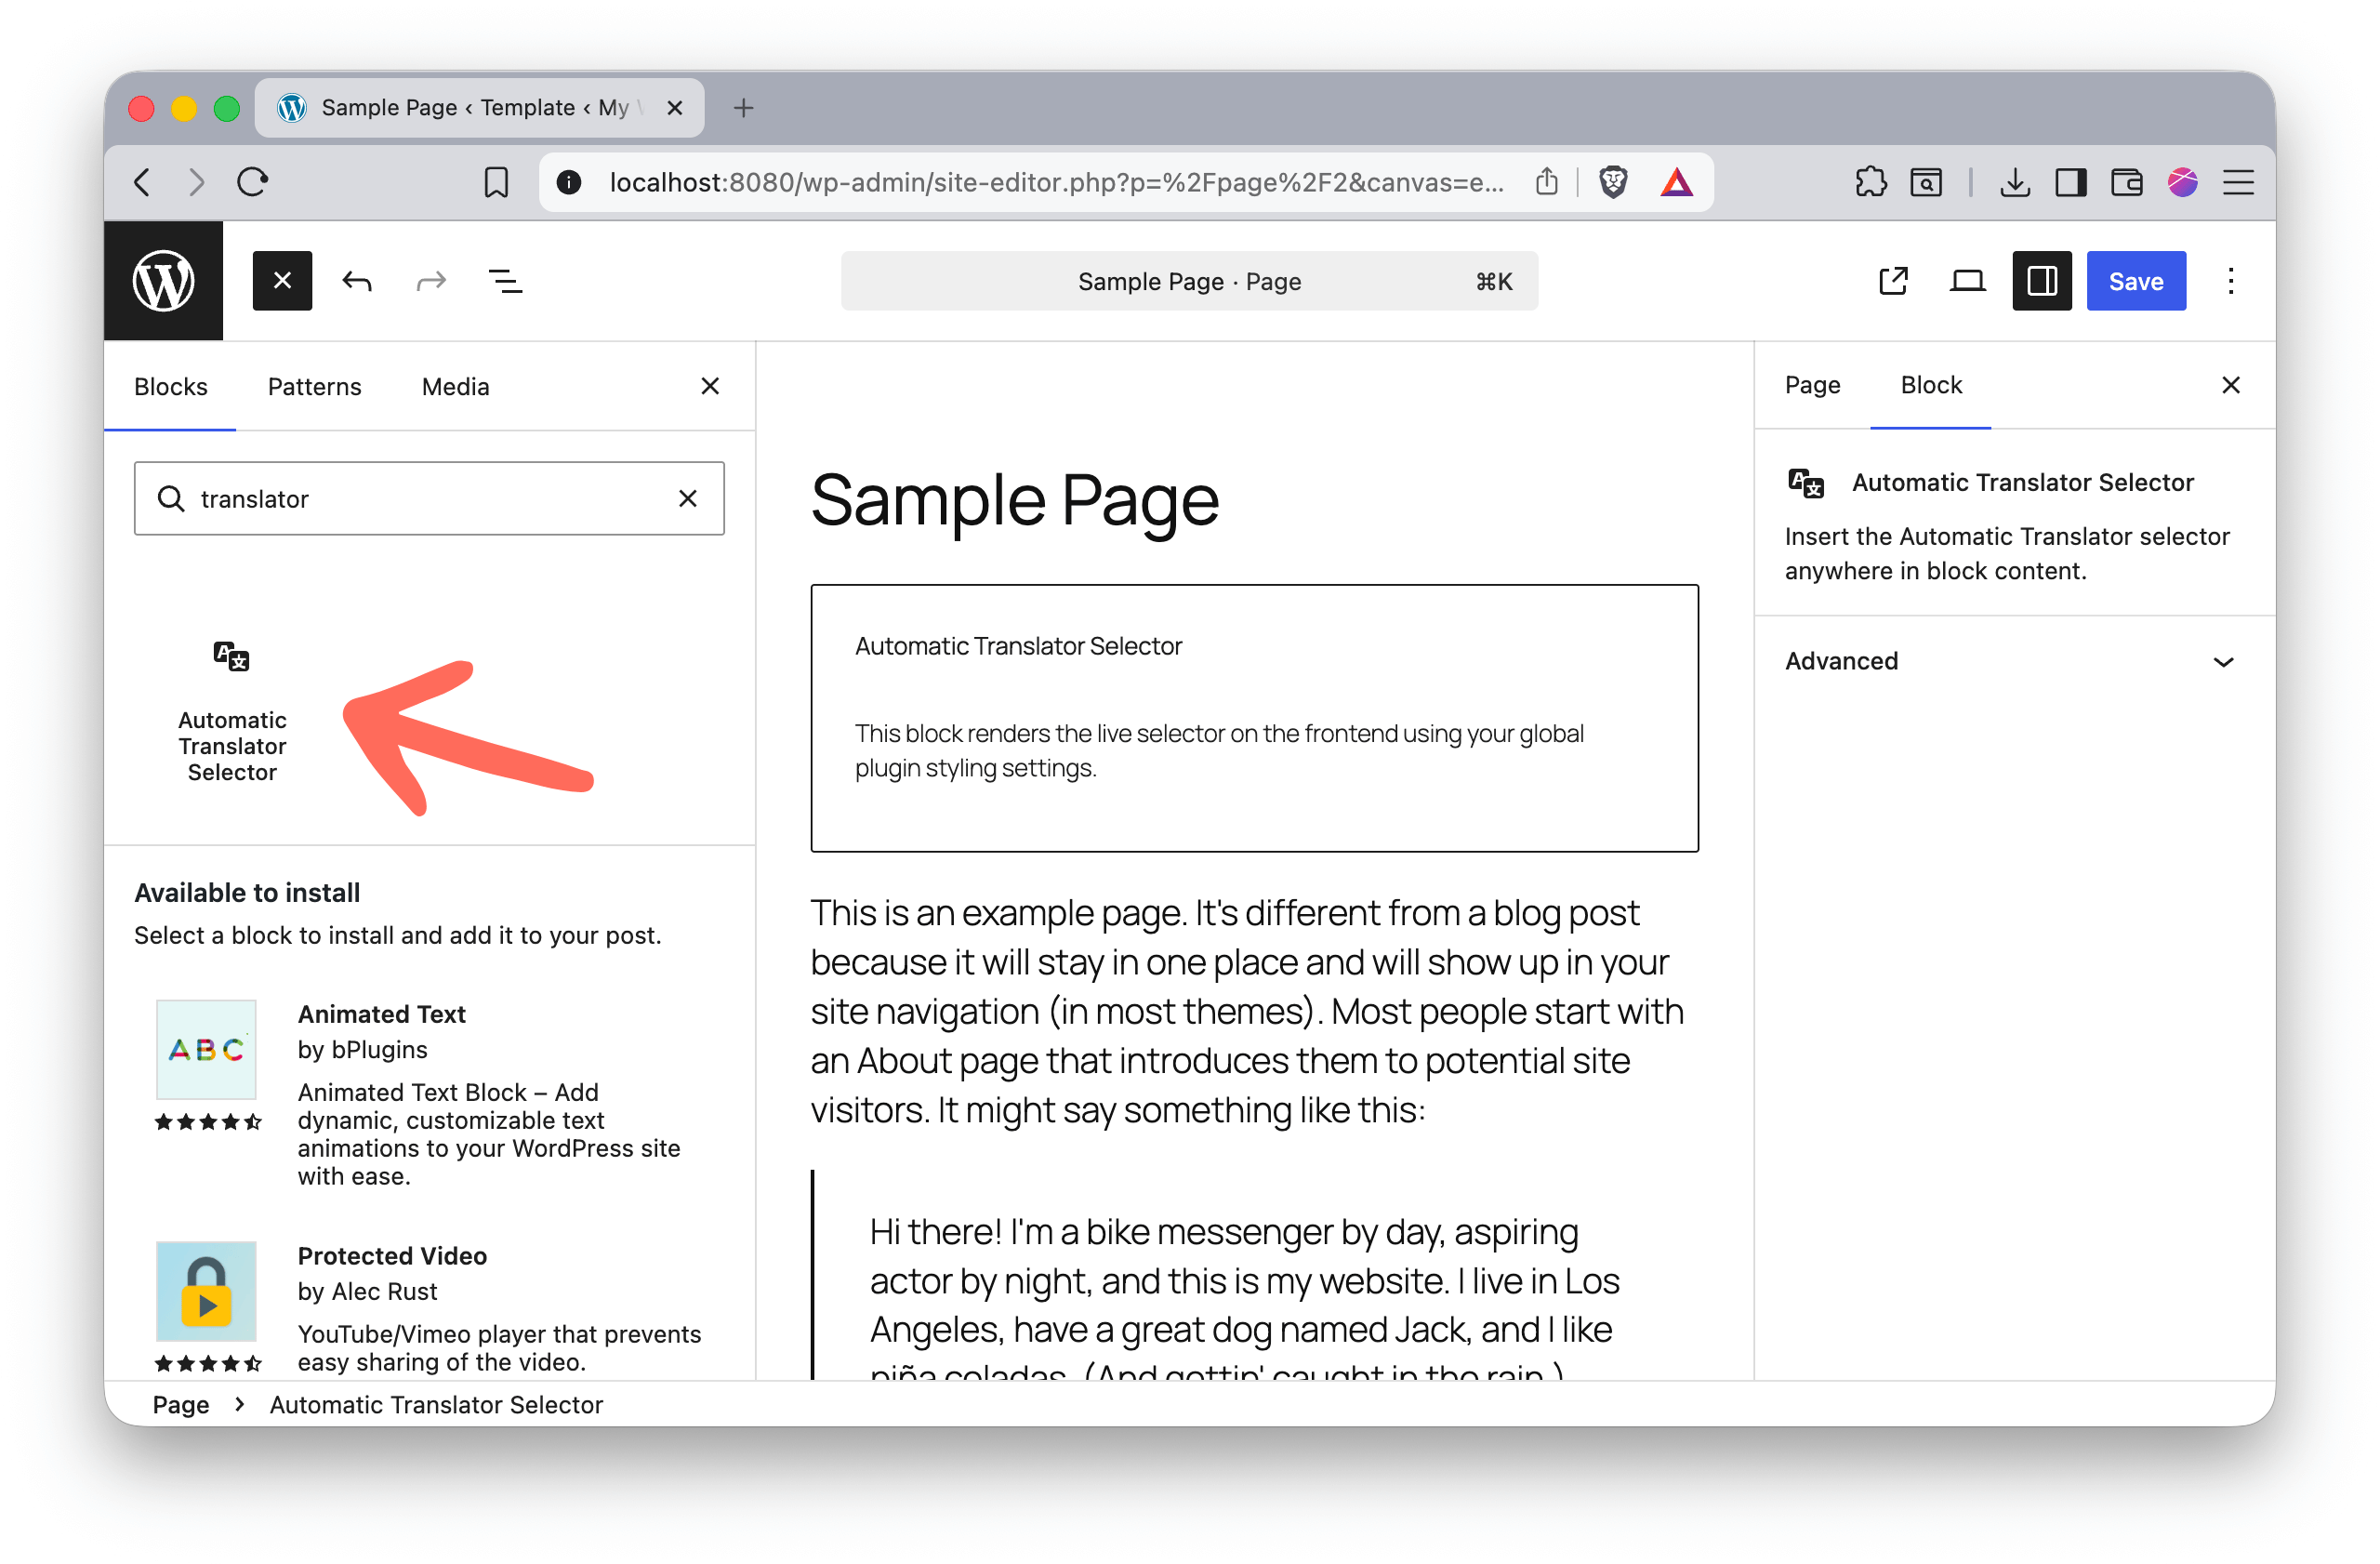Select Automatic Translator Selector in breadcrumb

pyautogui.click(x=436, y=1405)
